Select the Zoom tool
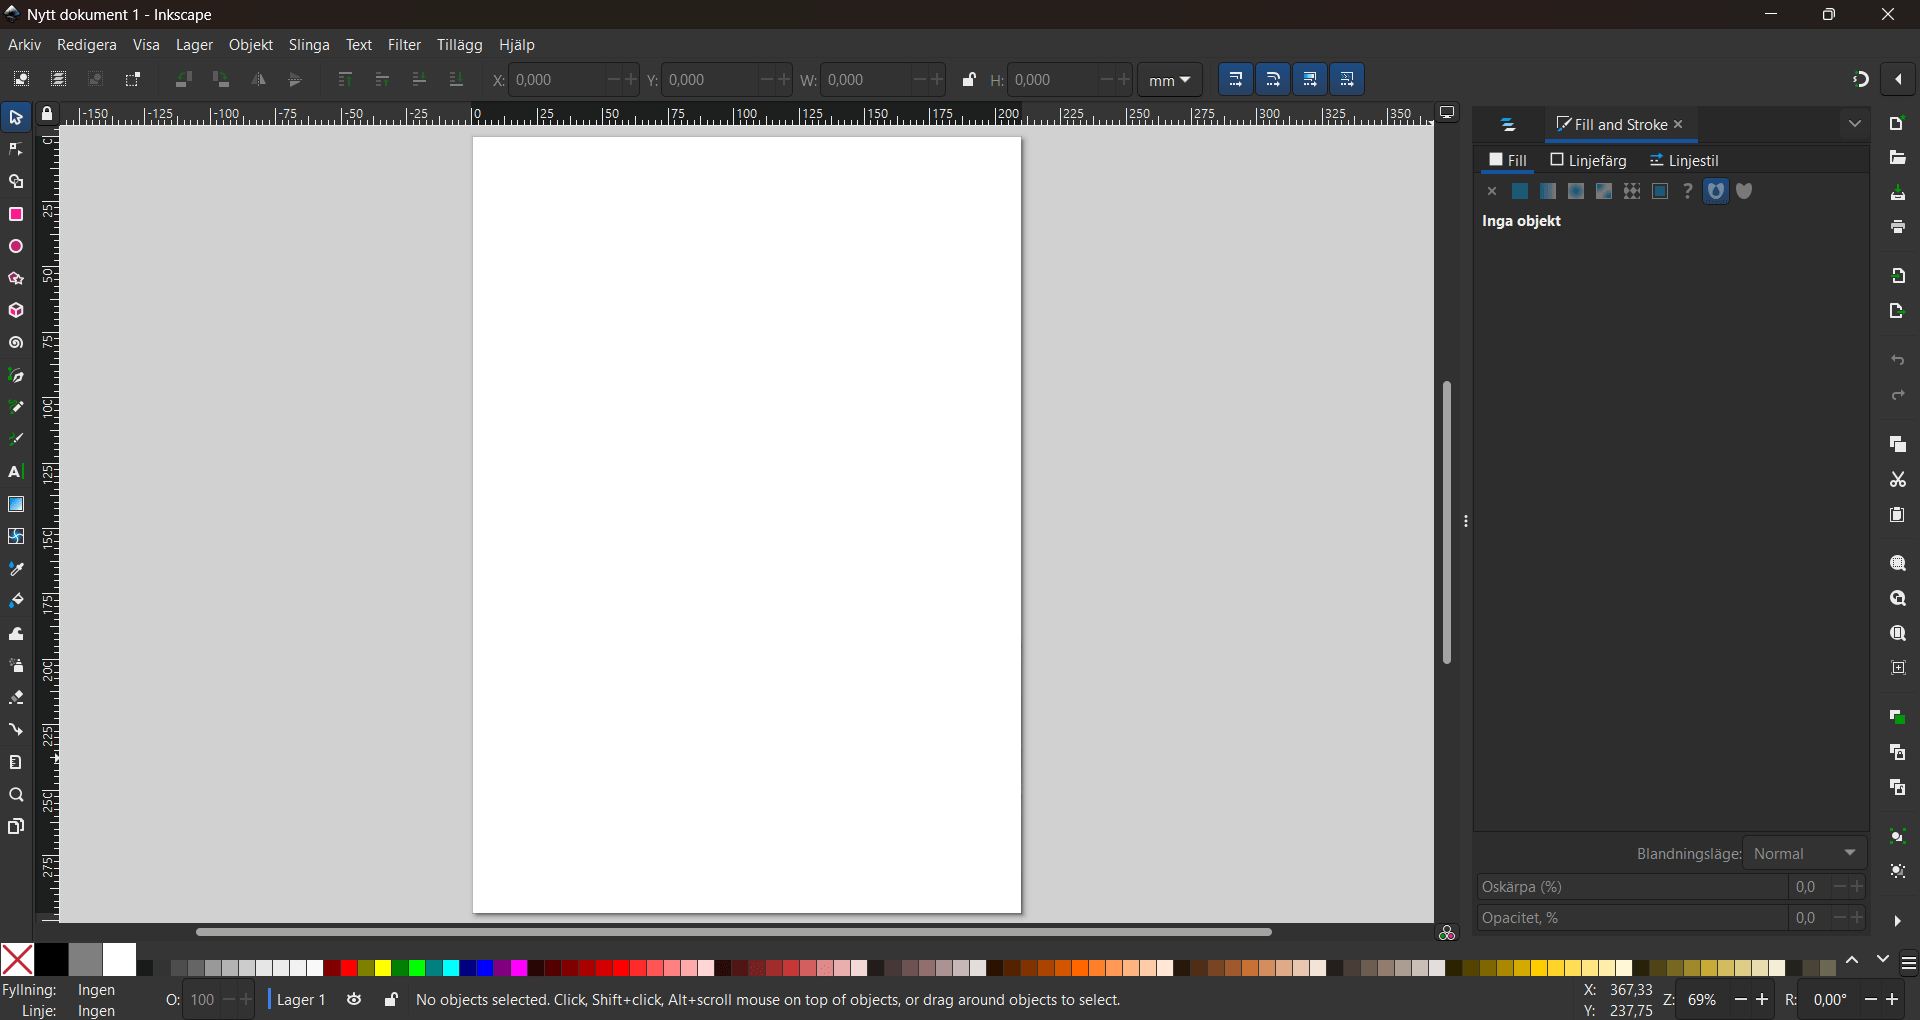Viewport: 1920px width, 1020px height. click(x=16, y=796)
